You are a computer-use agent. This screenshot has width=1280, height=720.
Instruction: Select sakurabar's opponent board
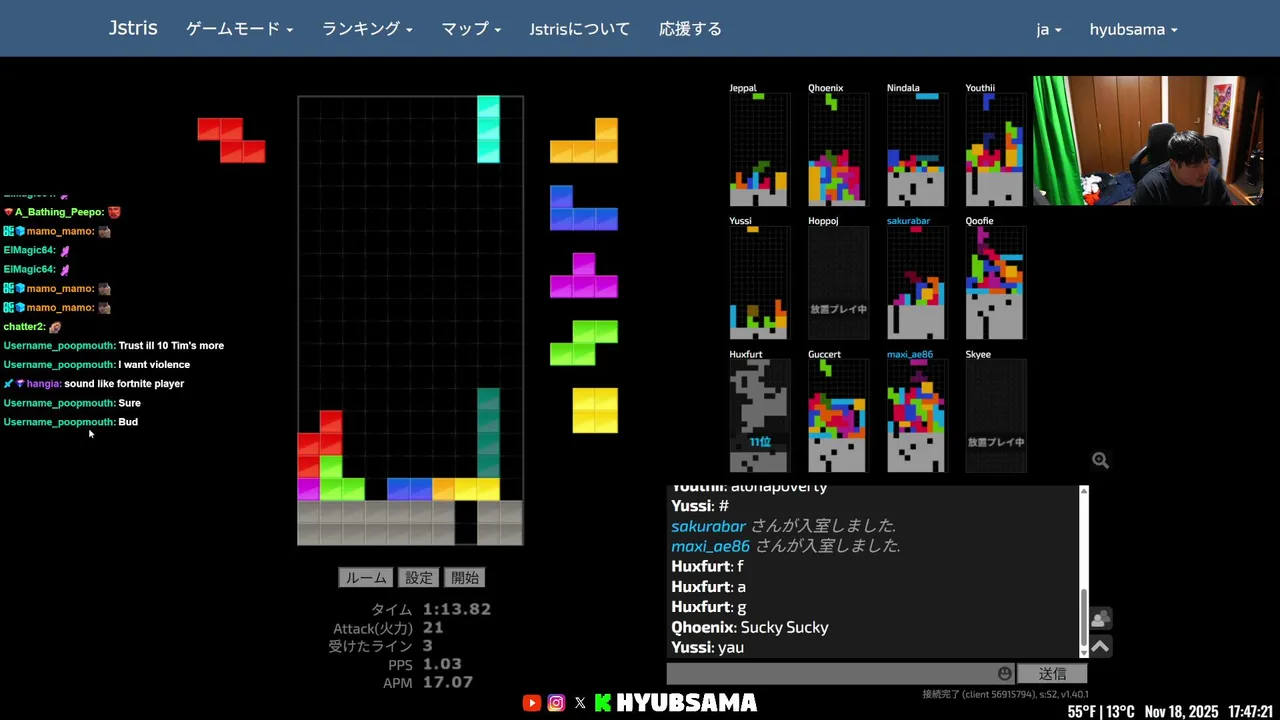(916, 282)
